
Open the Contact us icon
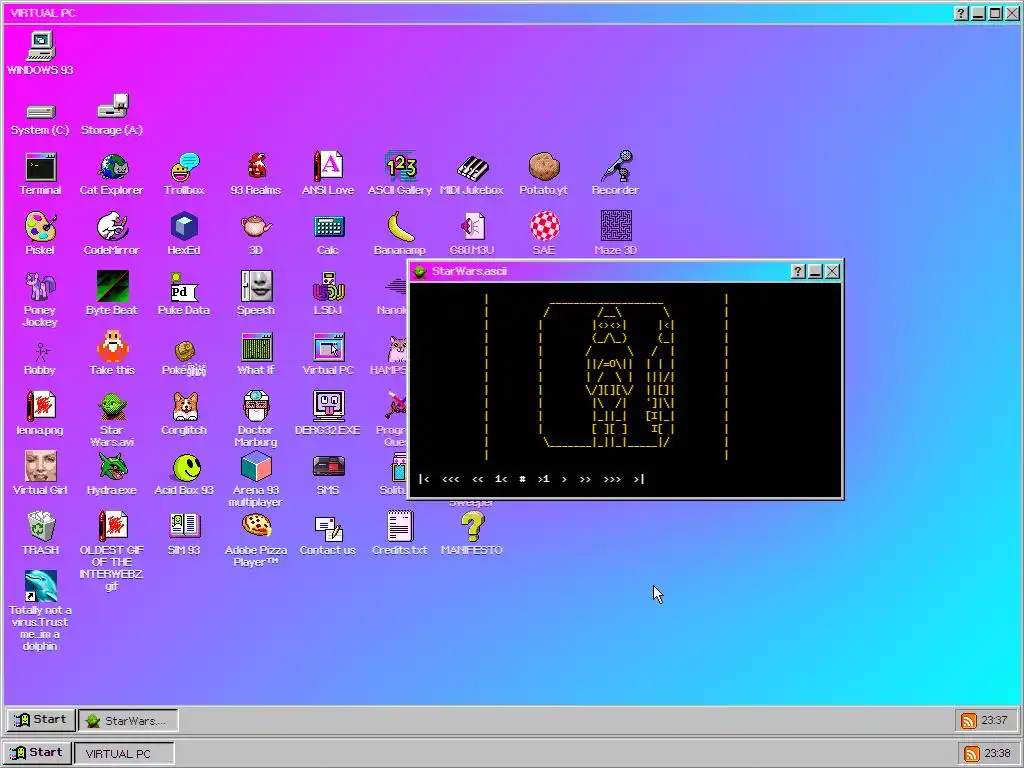[328, 527]
